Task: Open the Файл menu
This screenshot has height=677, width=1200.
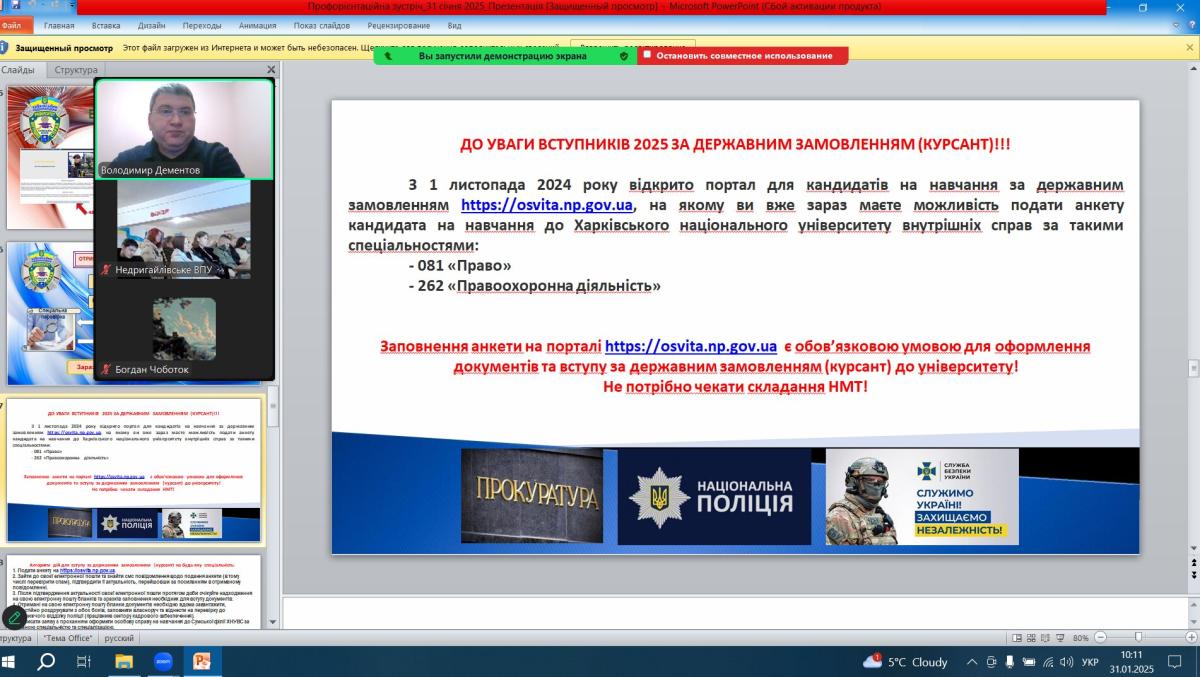Action: coord(14,25)
